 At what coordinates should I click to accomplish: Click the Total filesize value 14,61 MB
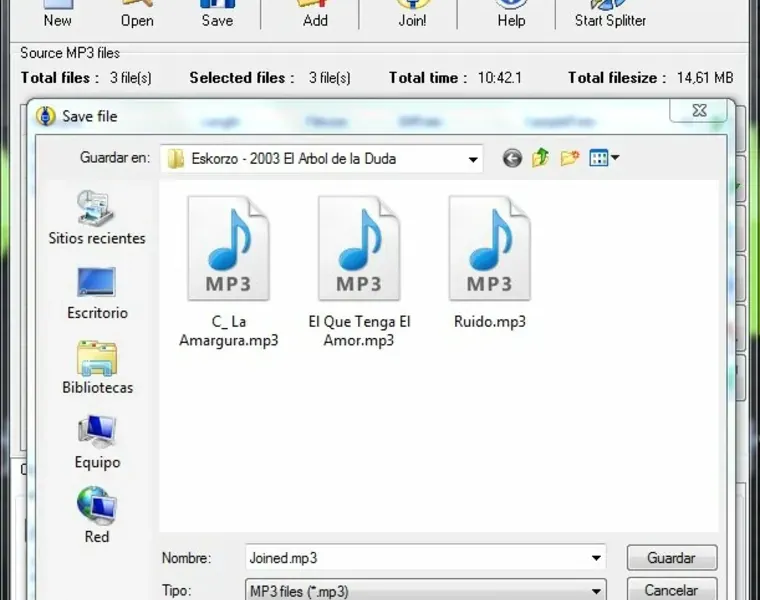[x=705, y=78]
